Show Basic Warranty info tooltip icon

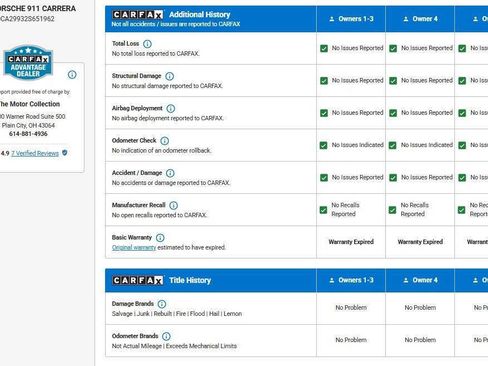(x=160, y=238)
